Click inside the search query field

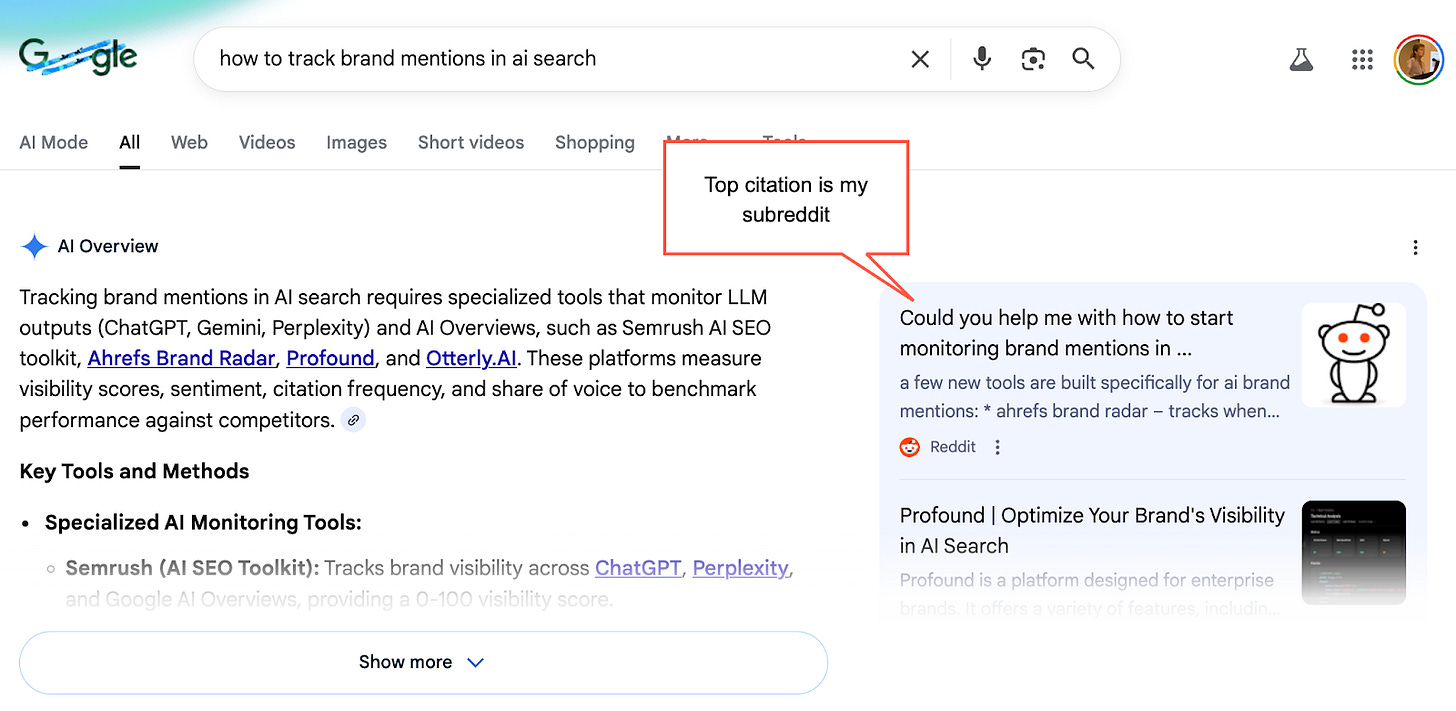click(x=550, y=59)
